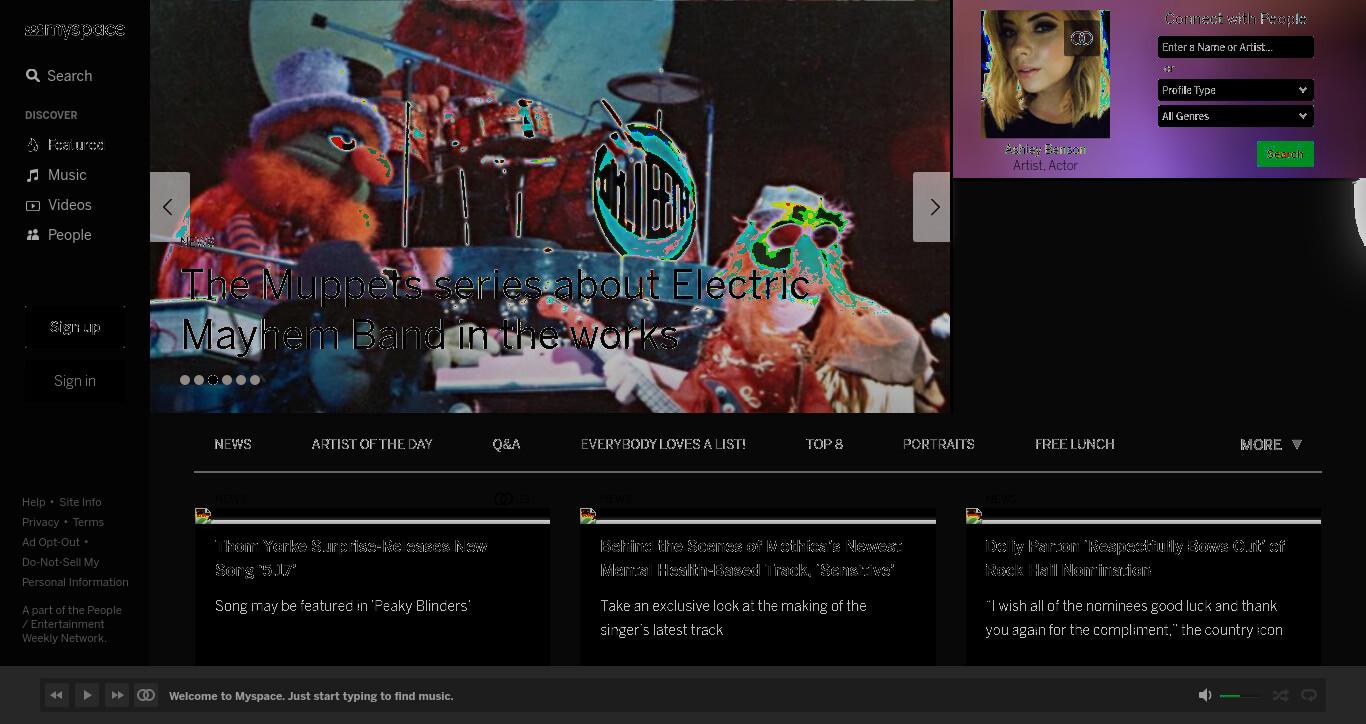Open Ashley Benson profile photo
1366x724 pixels.
click(x=1045, y=74)
